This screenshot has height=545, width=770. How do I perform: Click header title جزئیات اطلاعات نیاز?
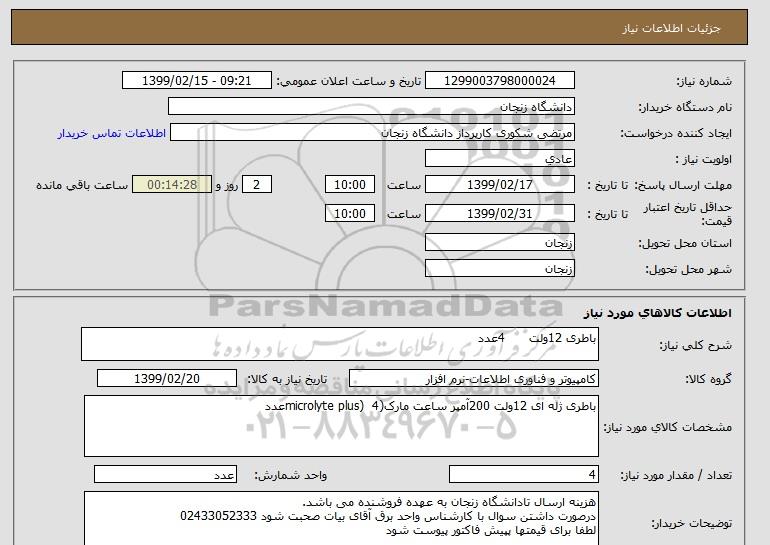671,28
